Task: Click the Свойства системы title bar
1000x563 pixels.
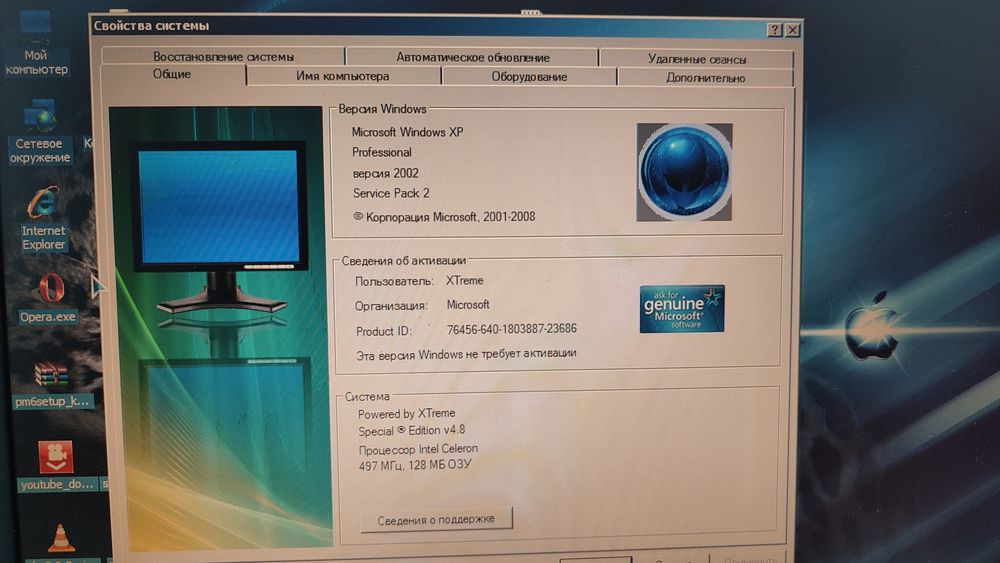Action: click(427, 26)
